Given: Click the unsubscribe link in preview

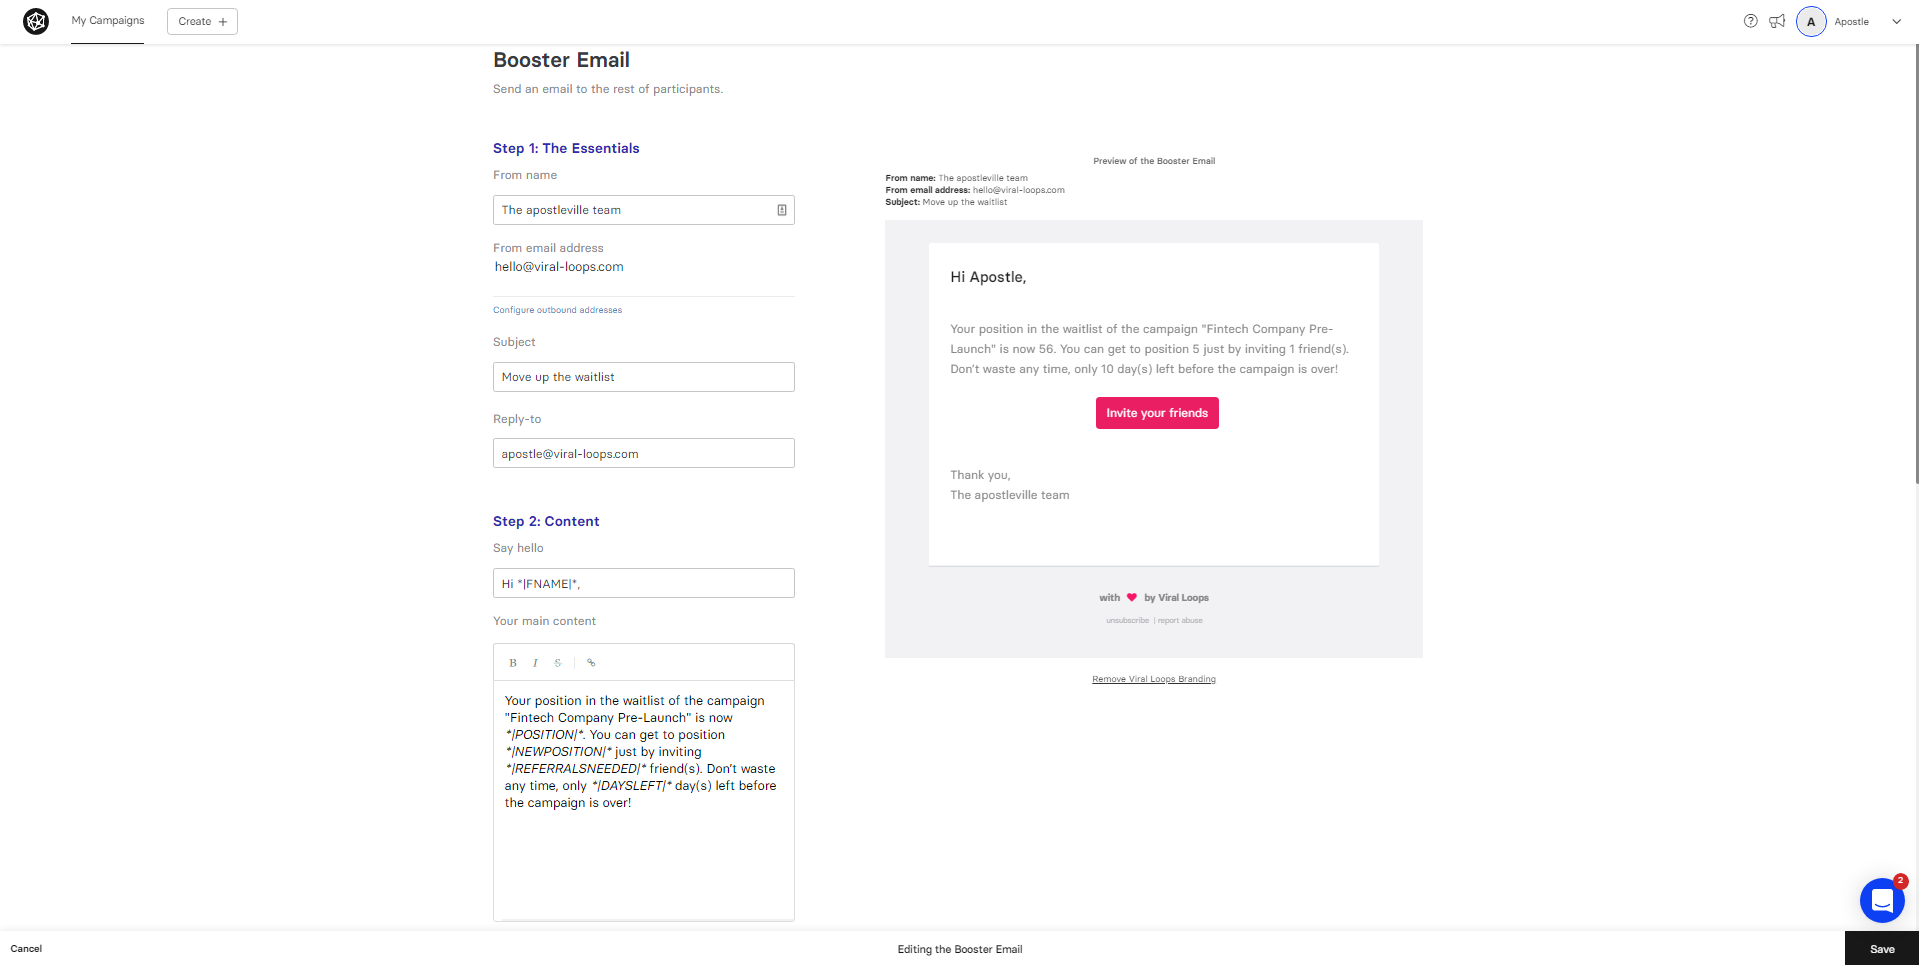Looking at the screenshot, I should pos(1127,621).
